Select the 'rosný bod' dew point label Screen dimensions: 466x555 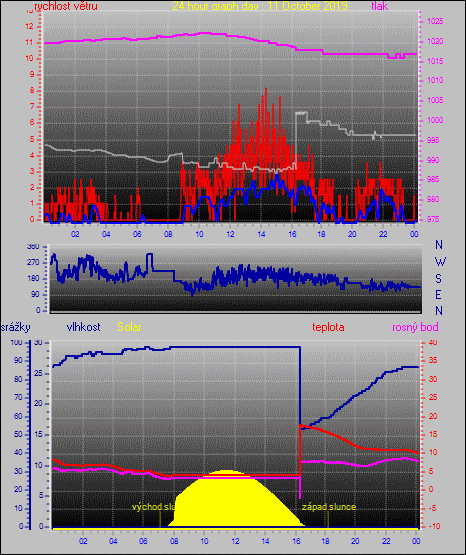coord(415,327)
